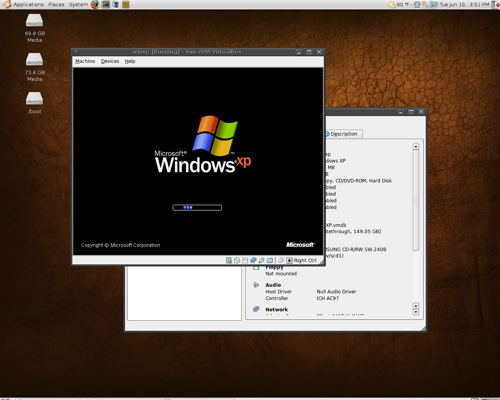Click the shared folders status icon

click(x=270, y=260)
